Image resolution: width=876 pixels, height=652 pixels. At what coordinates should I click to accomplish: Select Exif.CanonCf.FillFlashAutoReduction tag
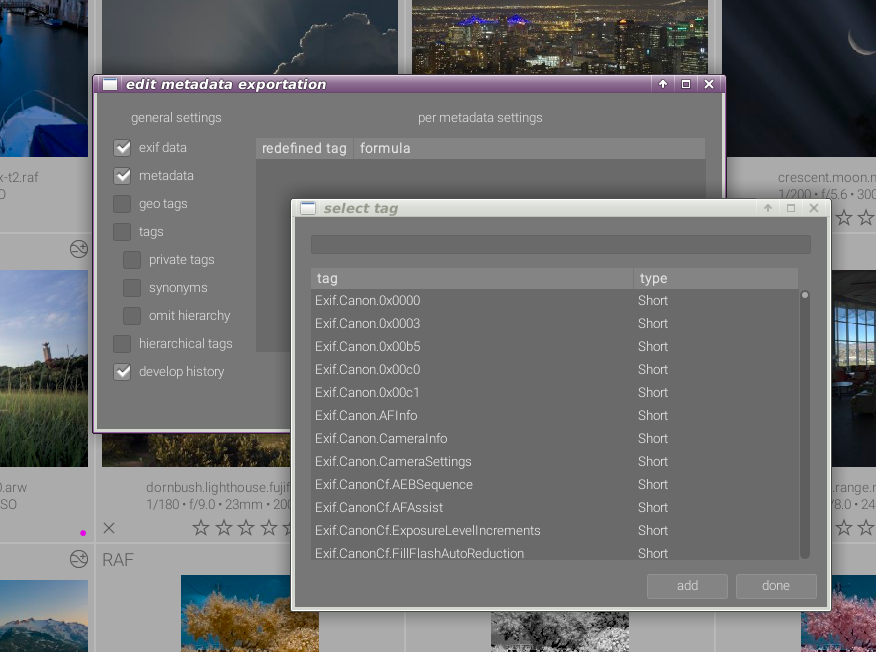click(555, 553)
